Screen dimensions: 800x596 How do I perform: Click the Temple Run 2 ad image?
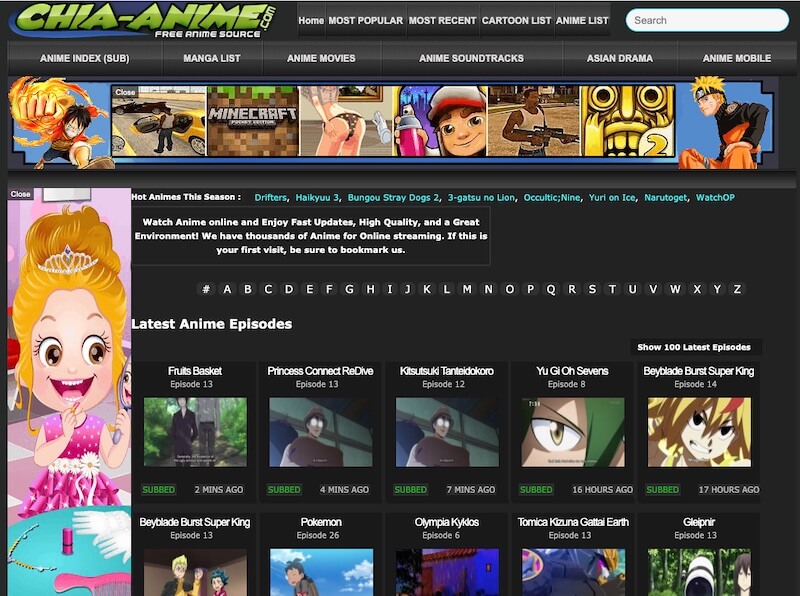628,121
